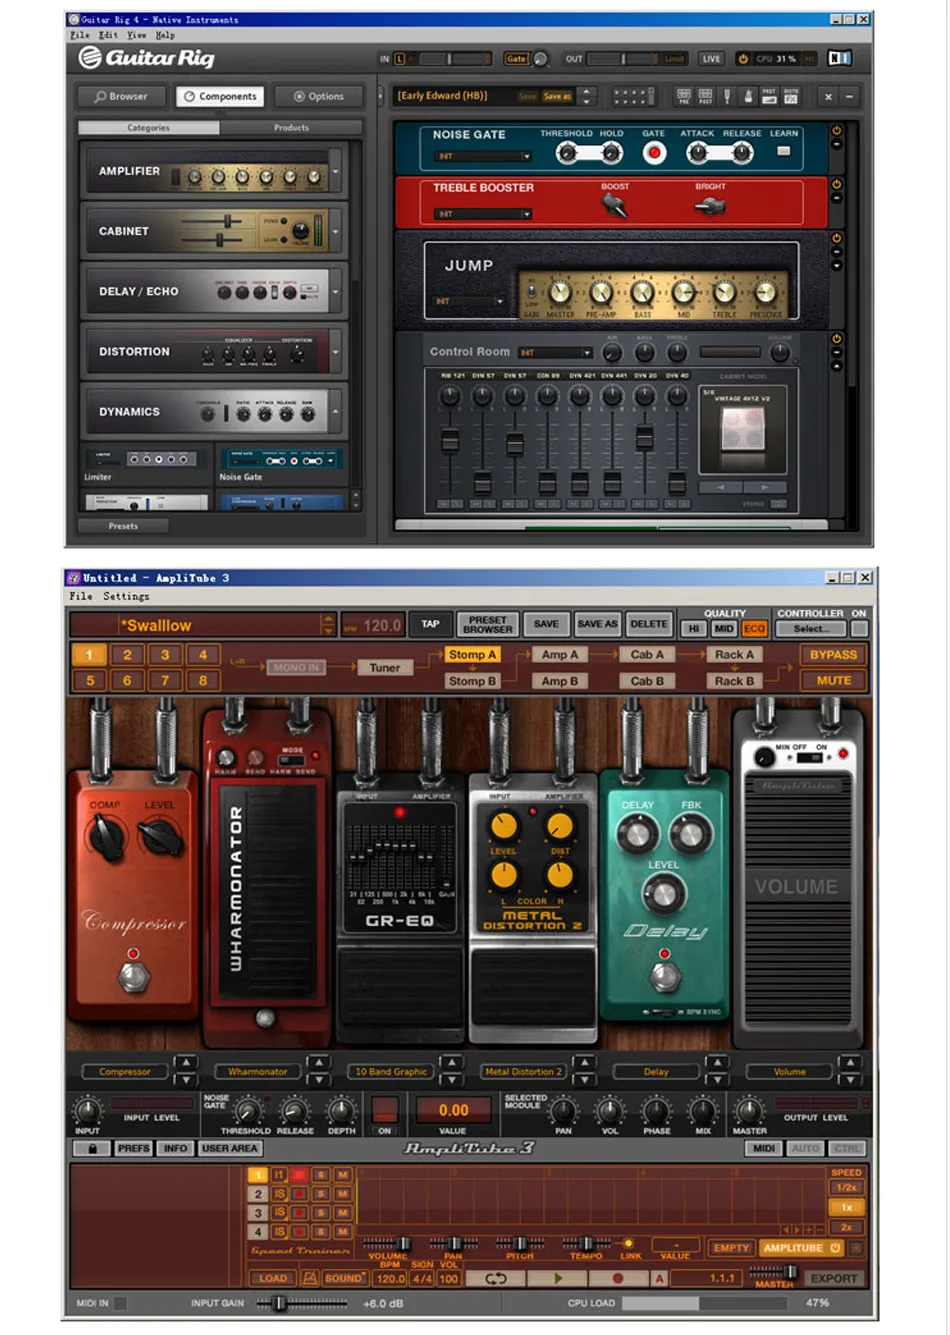This screenshot has height=1335, width=950.
Task: Click the rack X clear icon in Guitar Rig
Action: (x=828, y=97)
